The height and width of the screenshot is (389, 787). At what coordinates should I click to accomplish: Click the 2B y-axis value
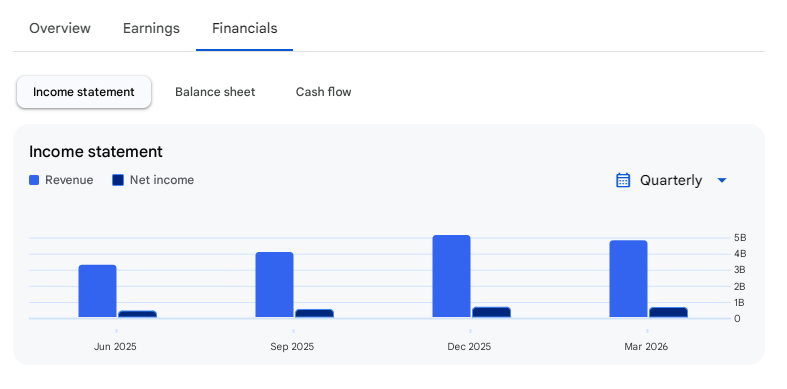click(x=740, y=287)
